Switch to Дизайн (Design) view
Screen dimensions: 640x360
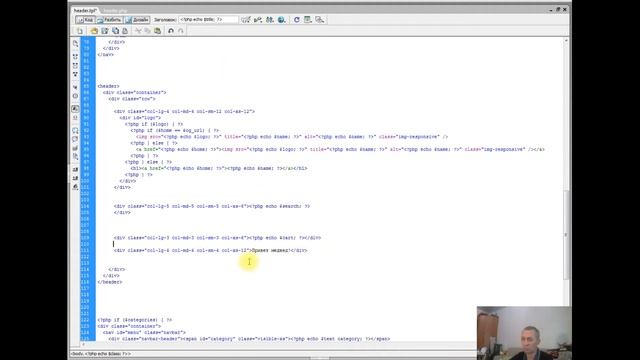[x=137, y=20]
